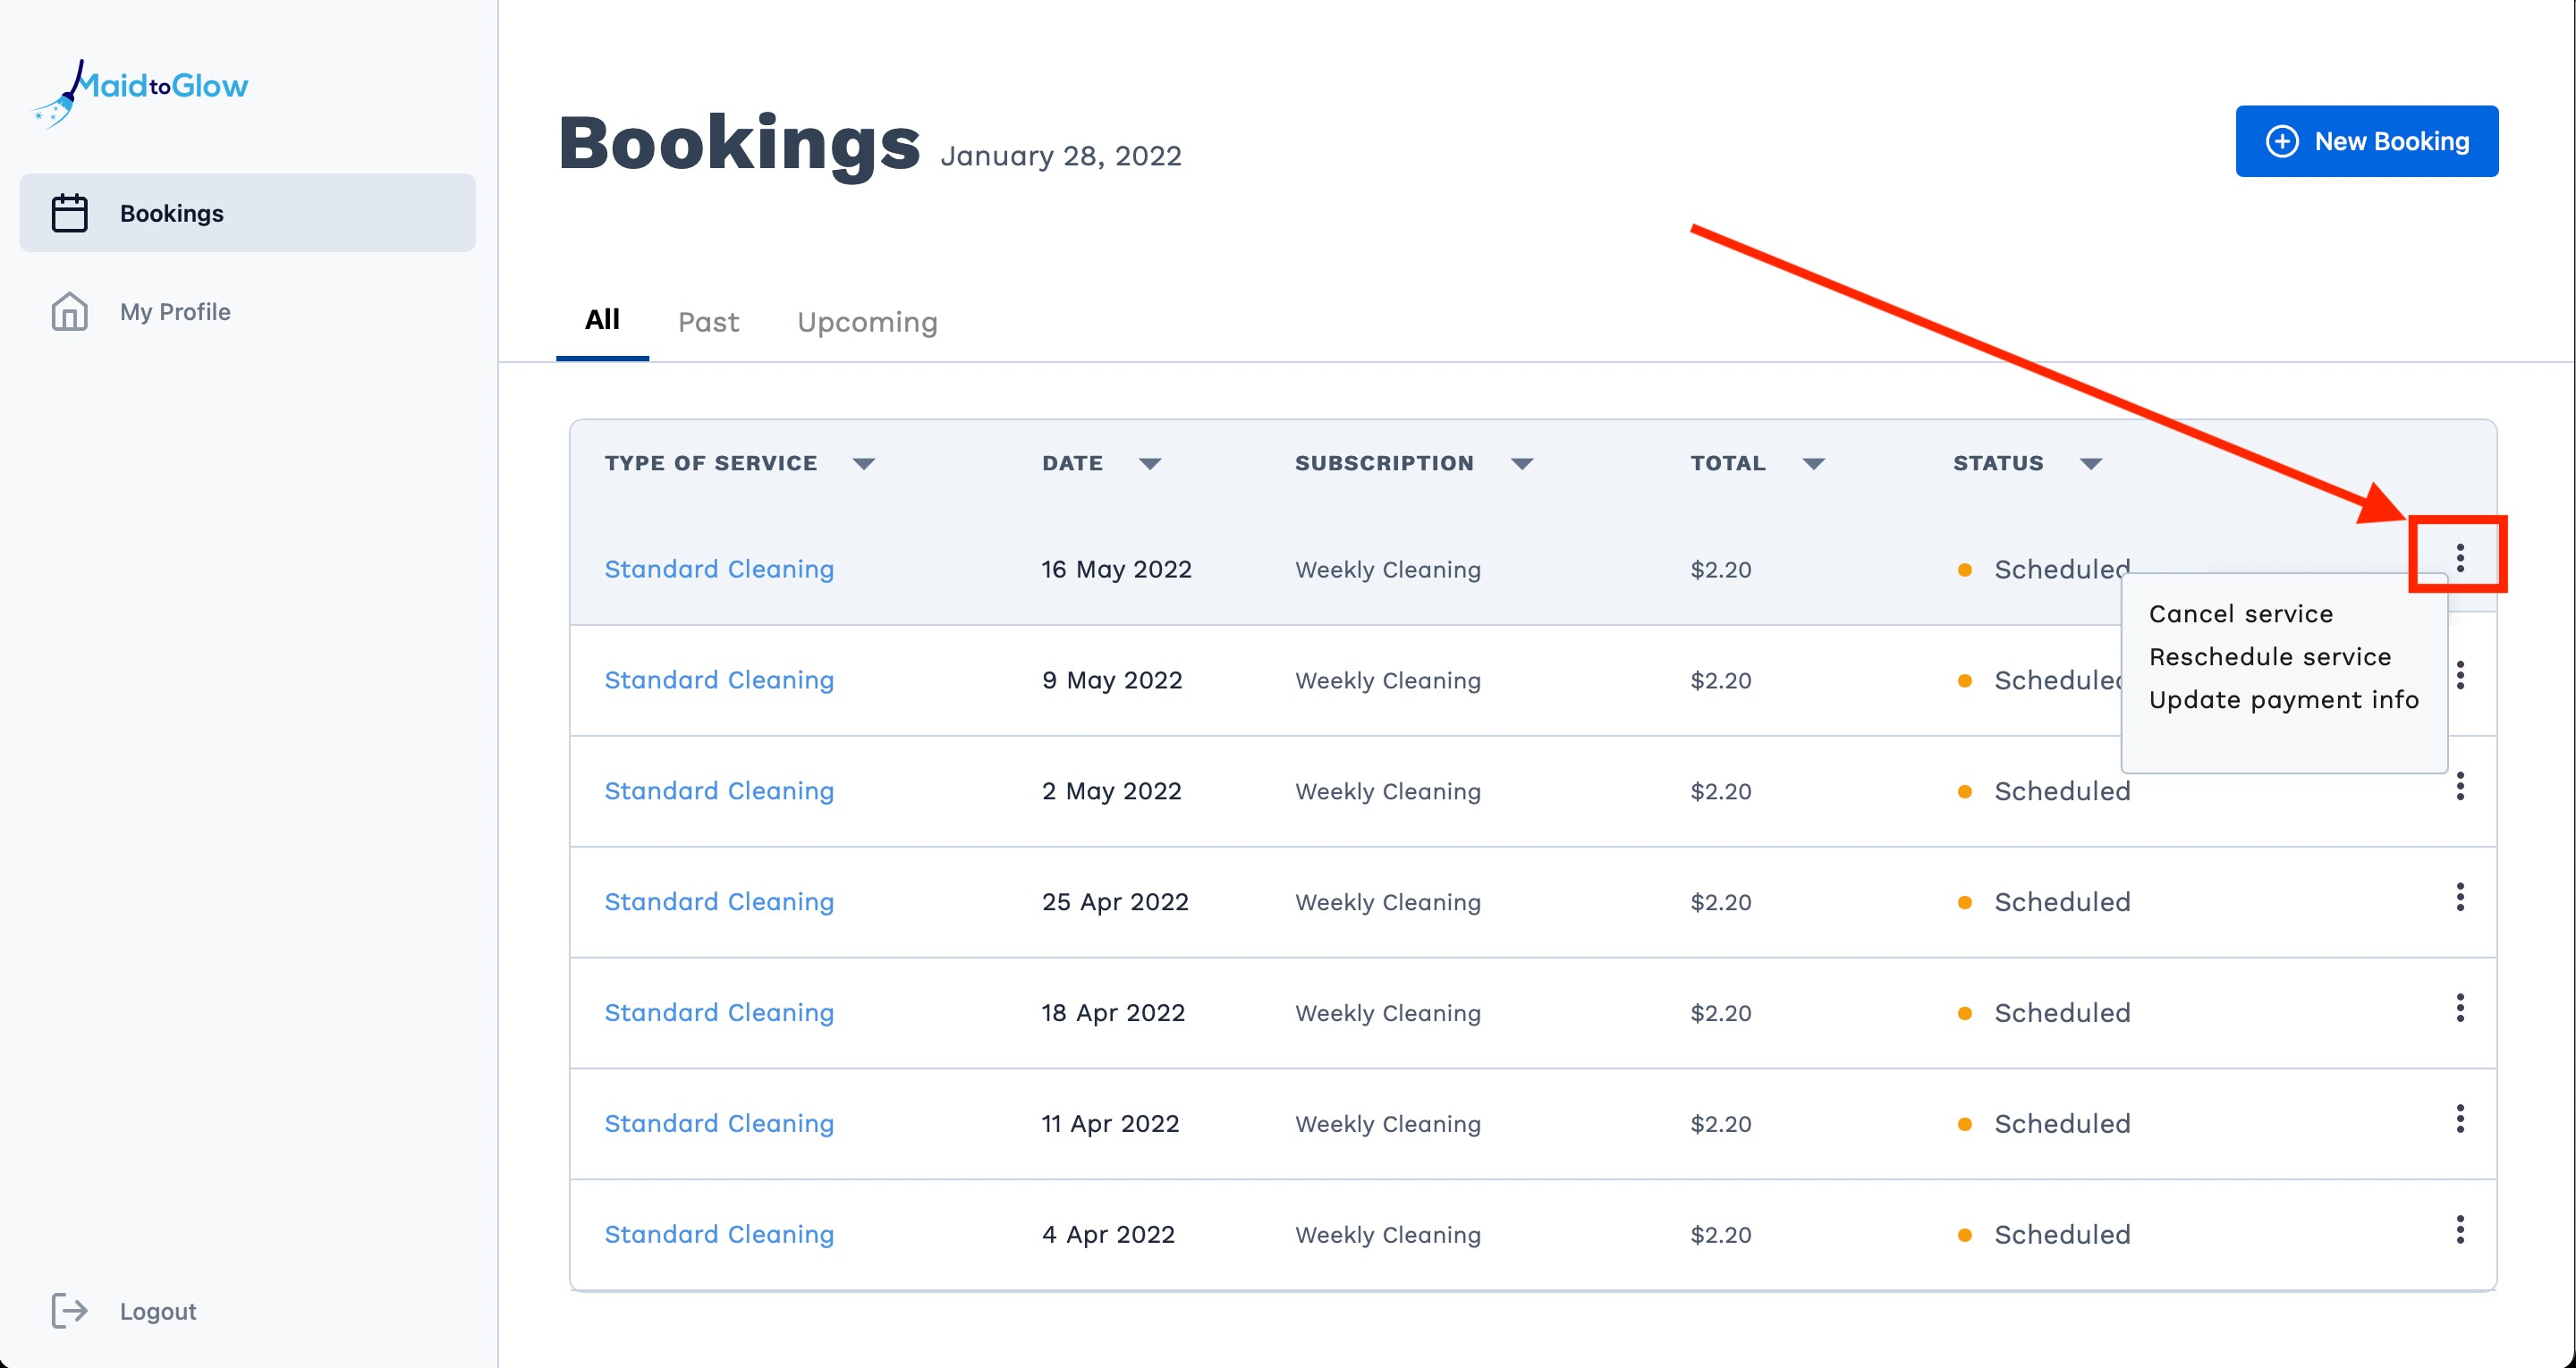
Task: Click Weekly Cleaning in 16 May row
Action: tap(1388, 570)
